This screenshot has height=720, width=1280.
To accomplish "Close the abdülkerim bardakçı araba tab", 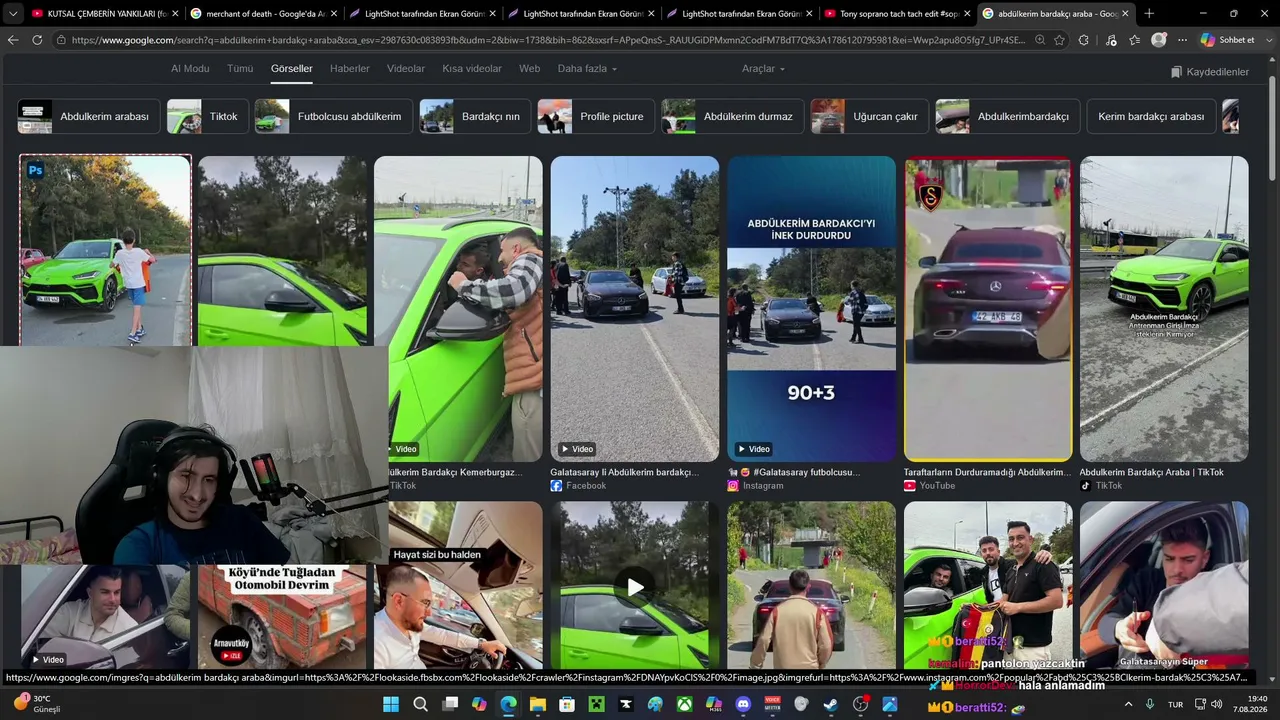I will click(1125, 14).
